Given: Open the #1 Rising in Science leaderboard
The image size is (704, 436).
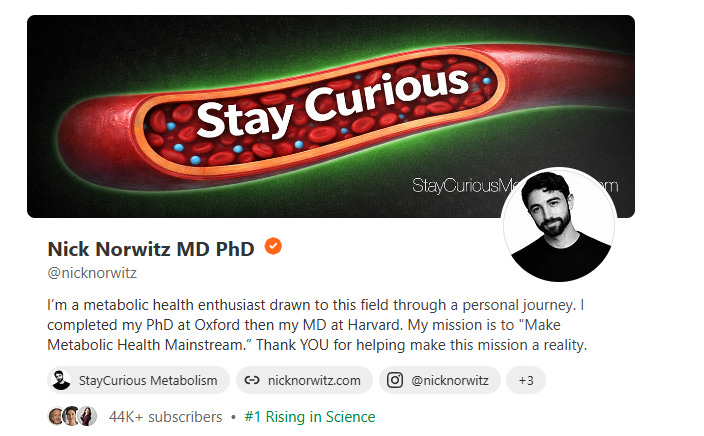Looking at the screenshot, I should click(x=310, y=417).
